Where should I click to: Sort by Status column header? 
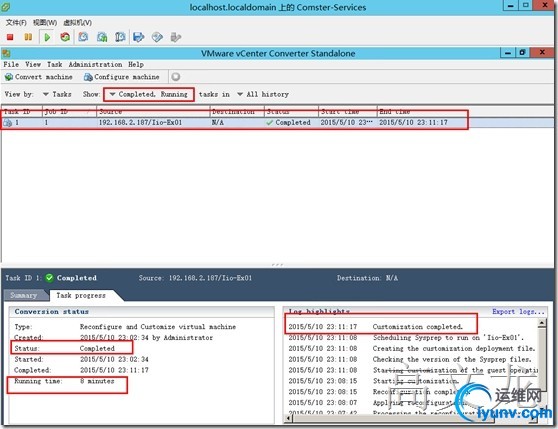(x=291, y=112)
